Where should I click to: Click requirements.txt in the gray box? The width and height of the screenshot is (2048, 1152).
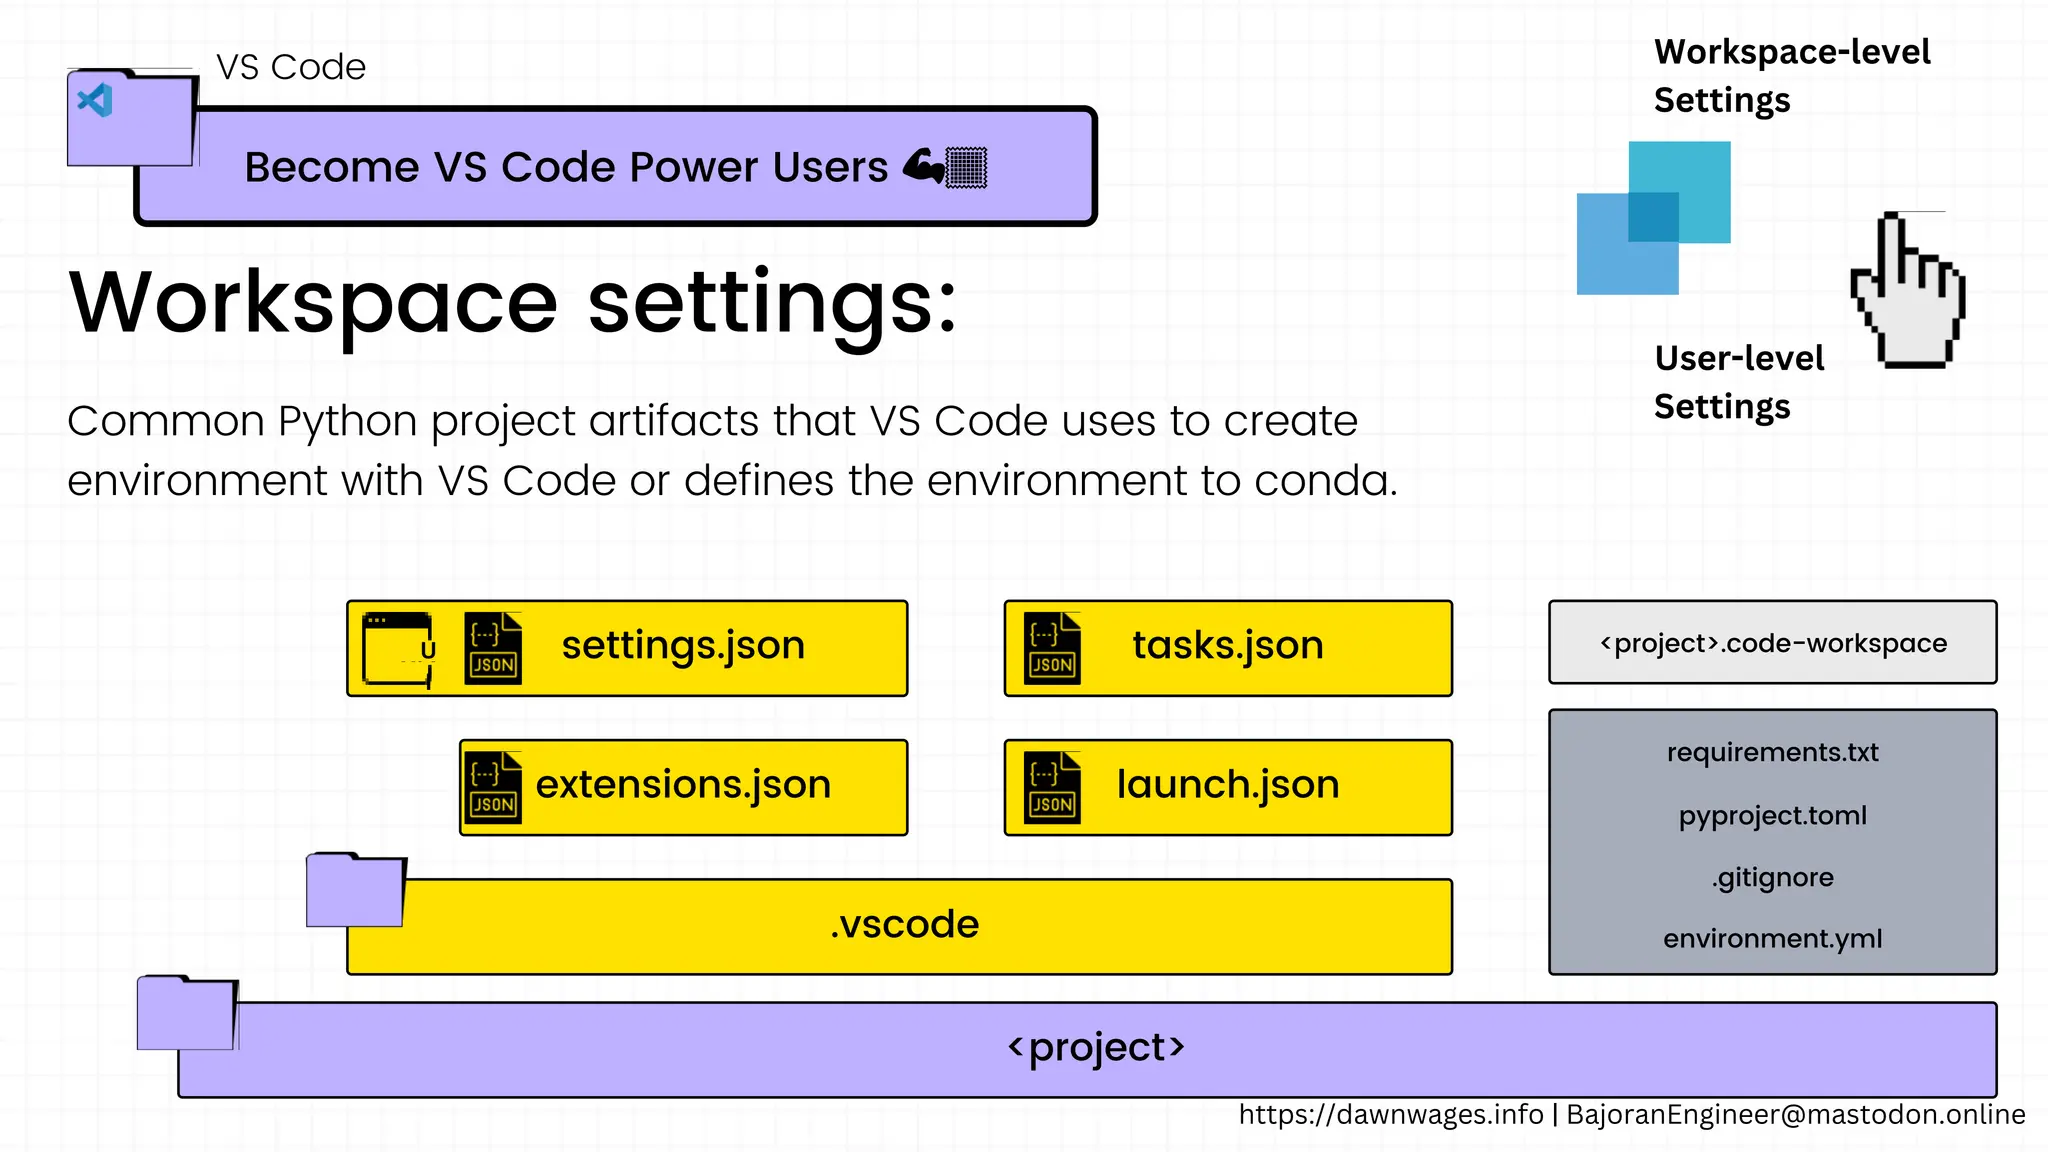[1773, 752]
